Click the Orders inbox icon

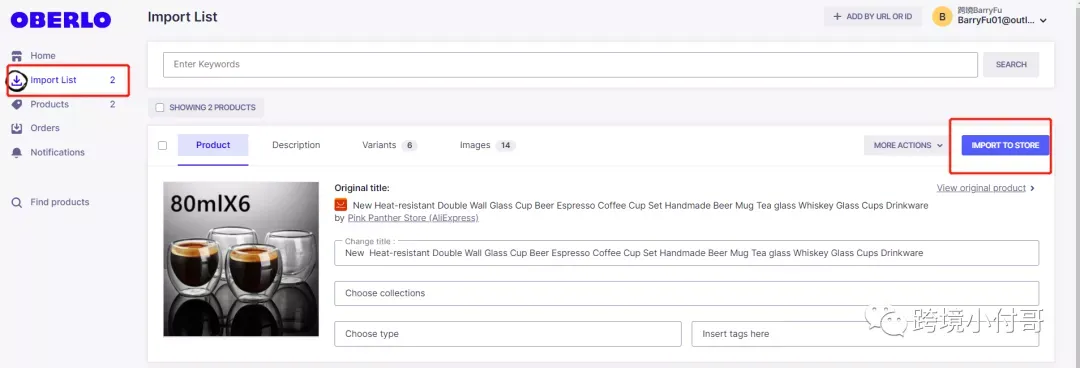(17, 128)
